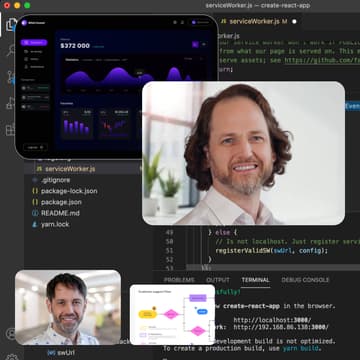Follow the https://github.com link in the code comment

322,61
